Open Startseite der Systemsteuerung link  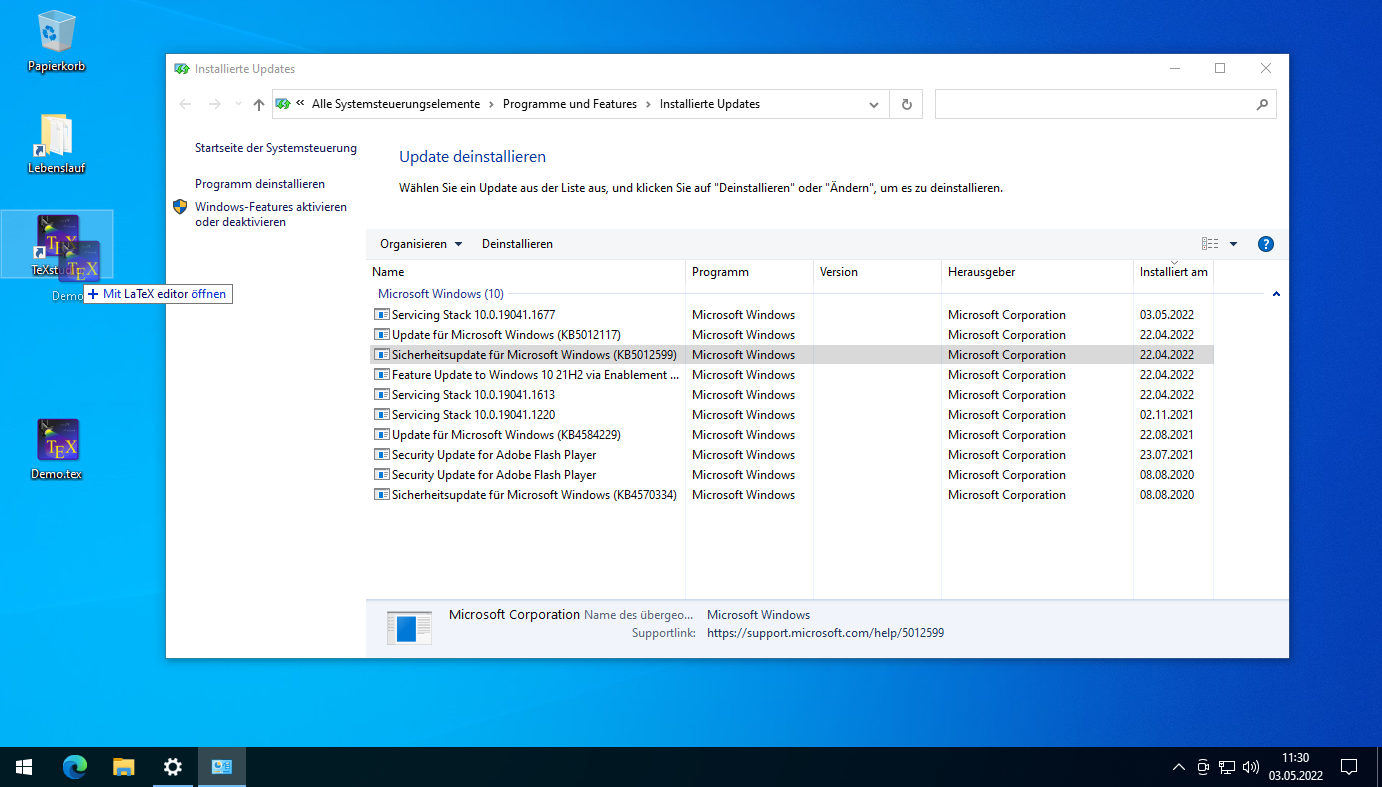pos(276,148)
